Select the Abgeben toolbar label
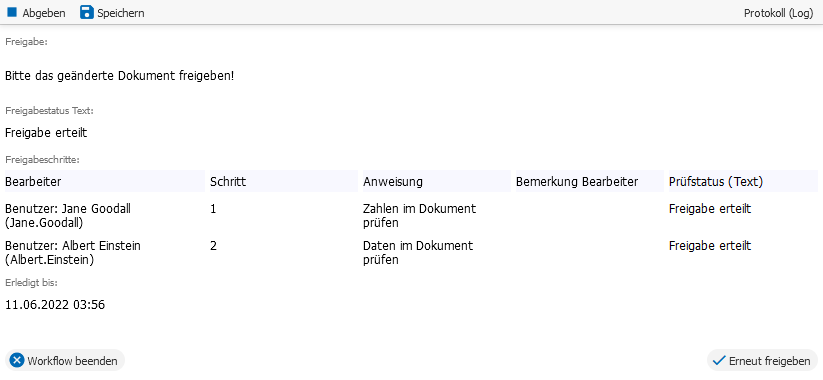 tap(44, 13)
